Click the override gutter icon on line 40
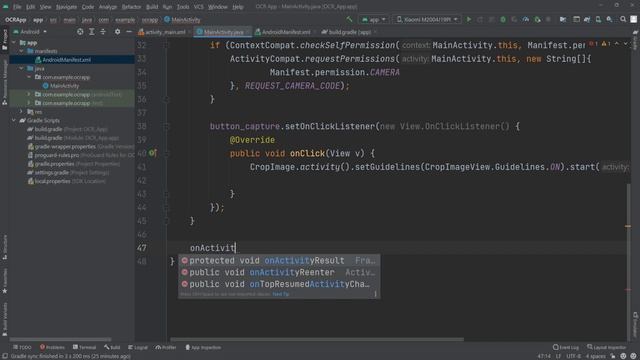This screenshot has width=640, height=360. pos(152,153)
